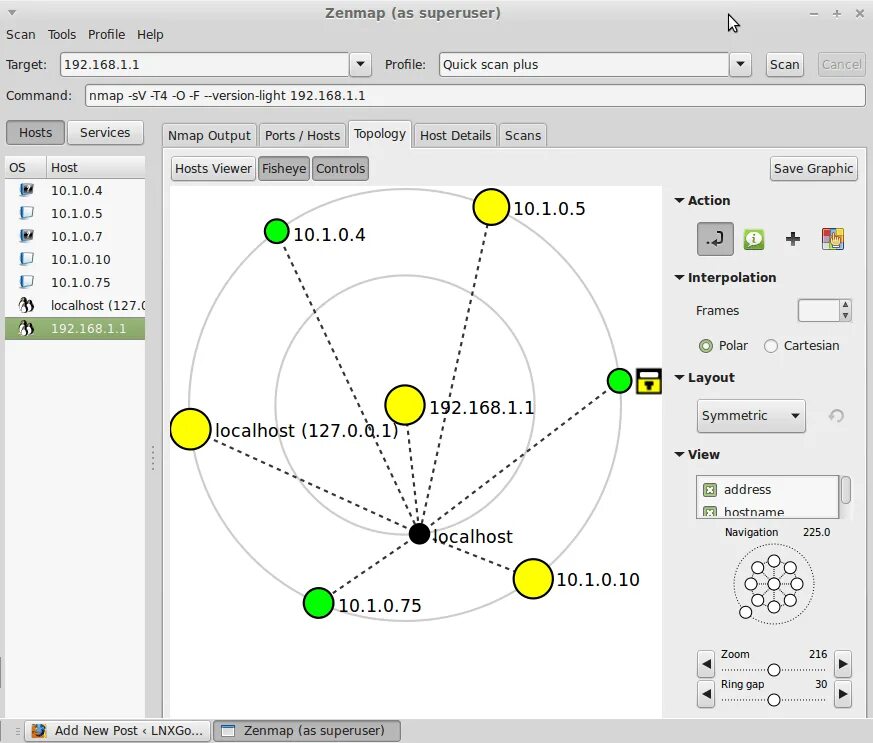Click the window menu arrow in the title bar
This screenshot has height=743, width=873.
[x=12, y=13]
